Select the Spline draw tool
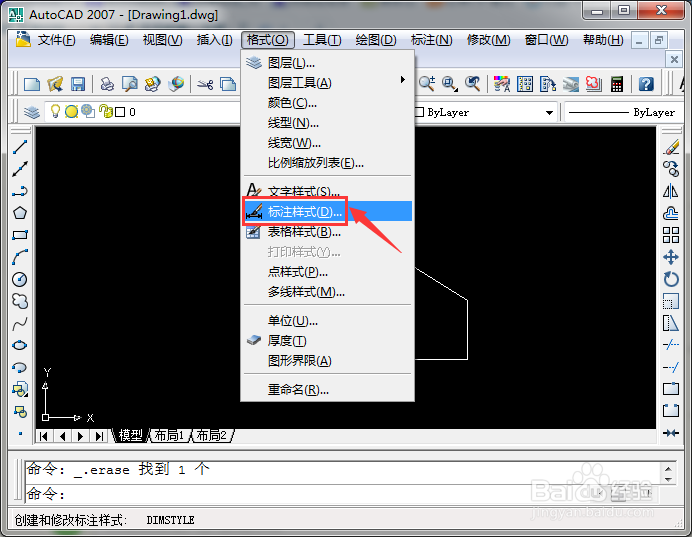The width and height of the screenshot is (692, 537). coord(20,324)
